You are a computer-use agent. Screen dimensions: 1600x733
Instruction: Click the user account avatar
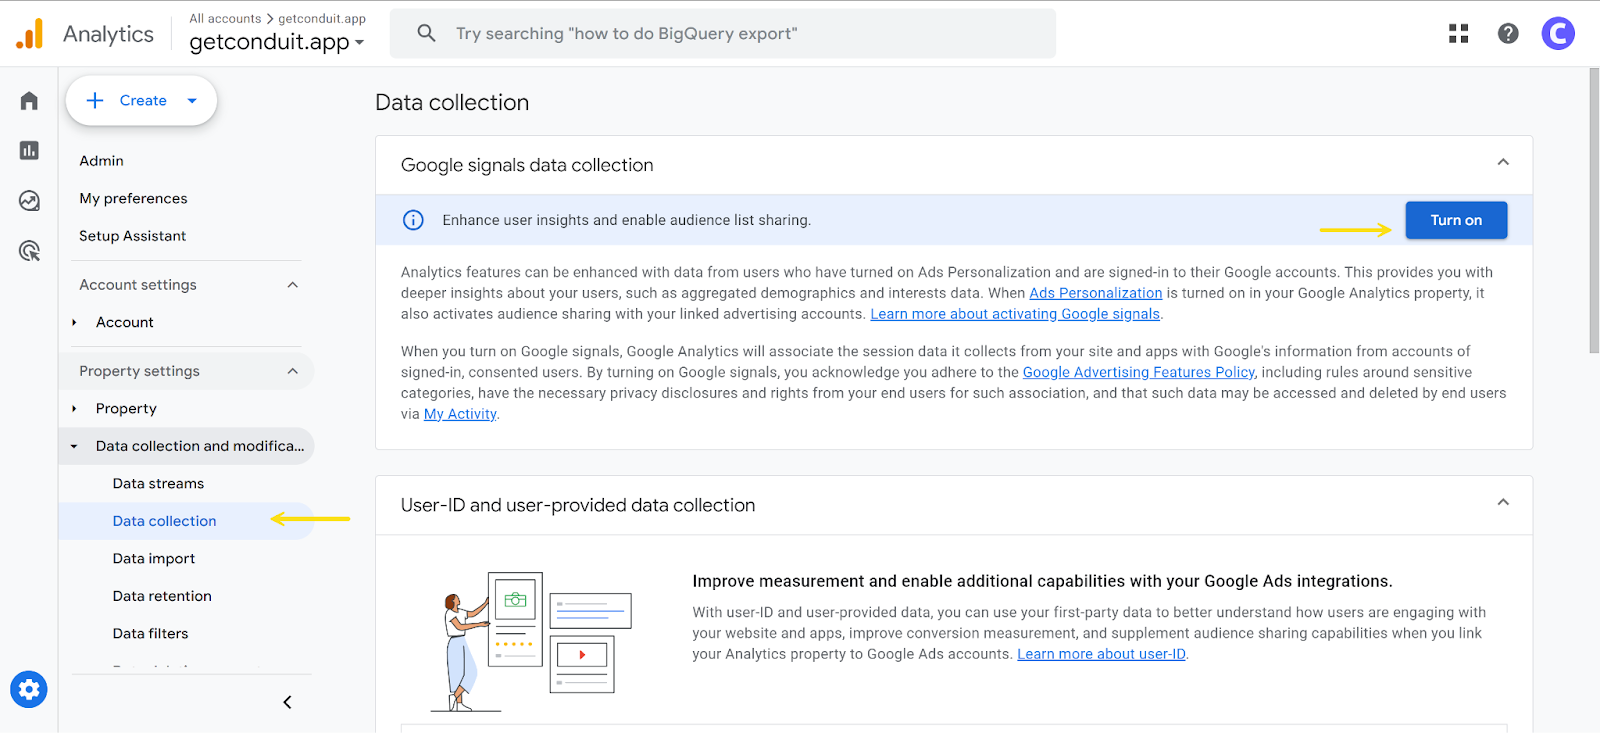[x=1557, y=34]
